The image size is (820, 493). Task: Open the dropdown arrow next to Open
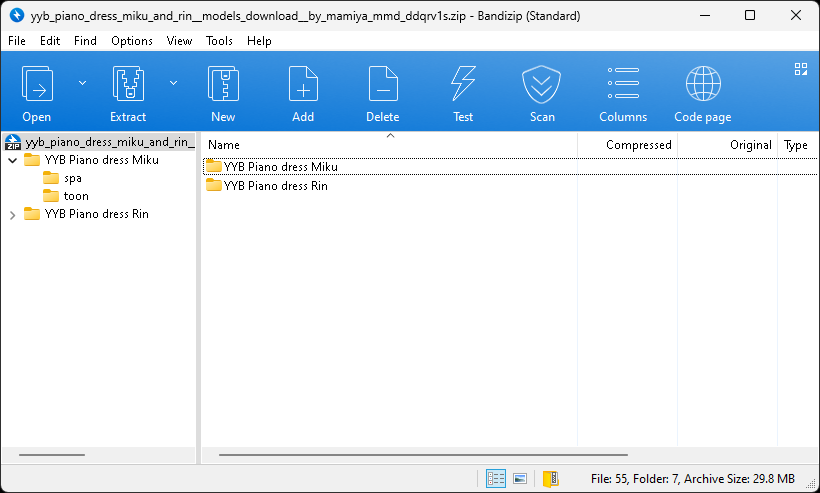click(x=82, y=83)
